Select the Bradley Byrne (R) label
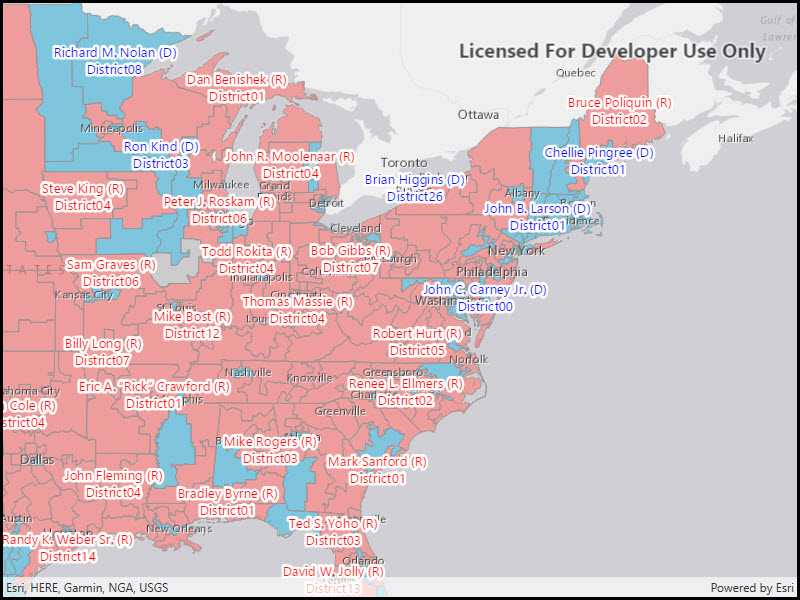 (x=228, y=493)
